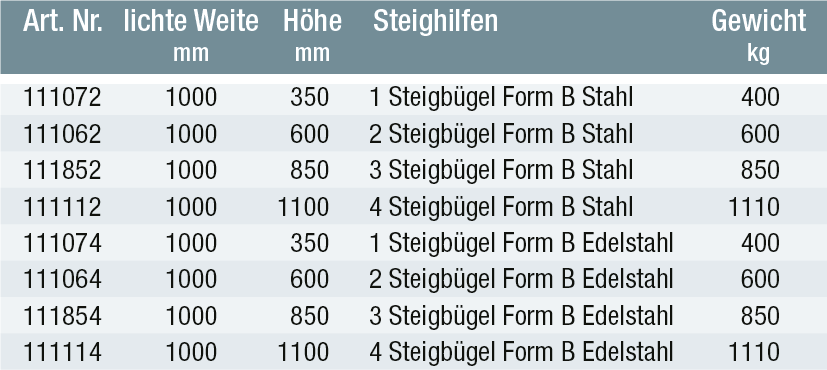Click the height 350 in row 111072

[x=310, y=98]
